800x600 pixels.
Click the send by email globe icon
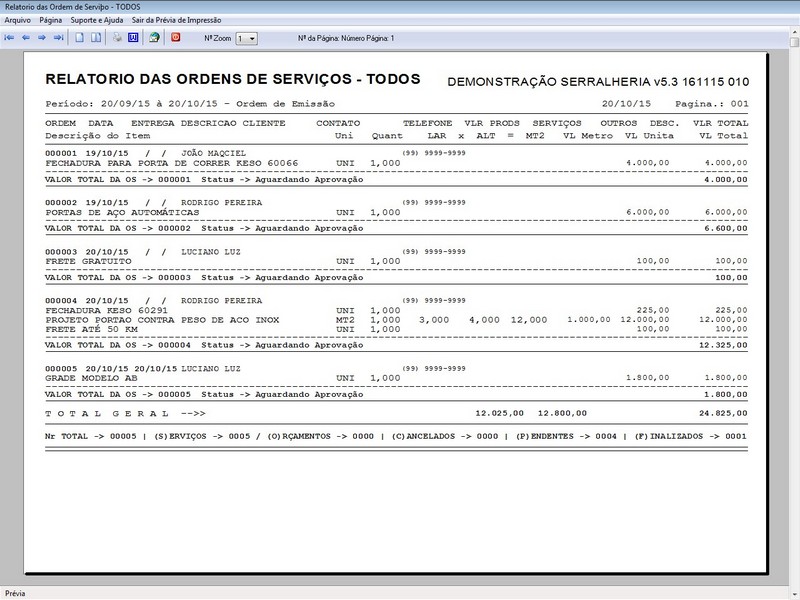(x=155, y=40)
